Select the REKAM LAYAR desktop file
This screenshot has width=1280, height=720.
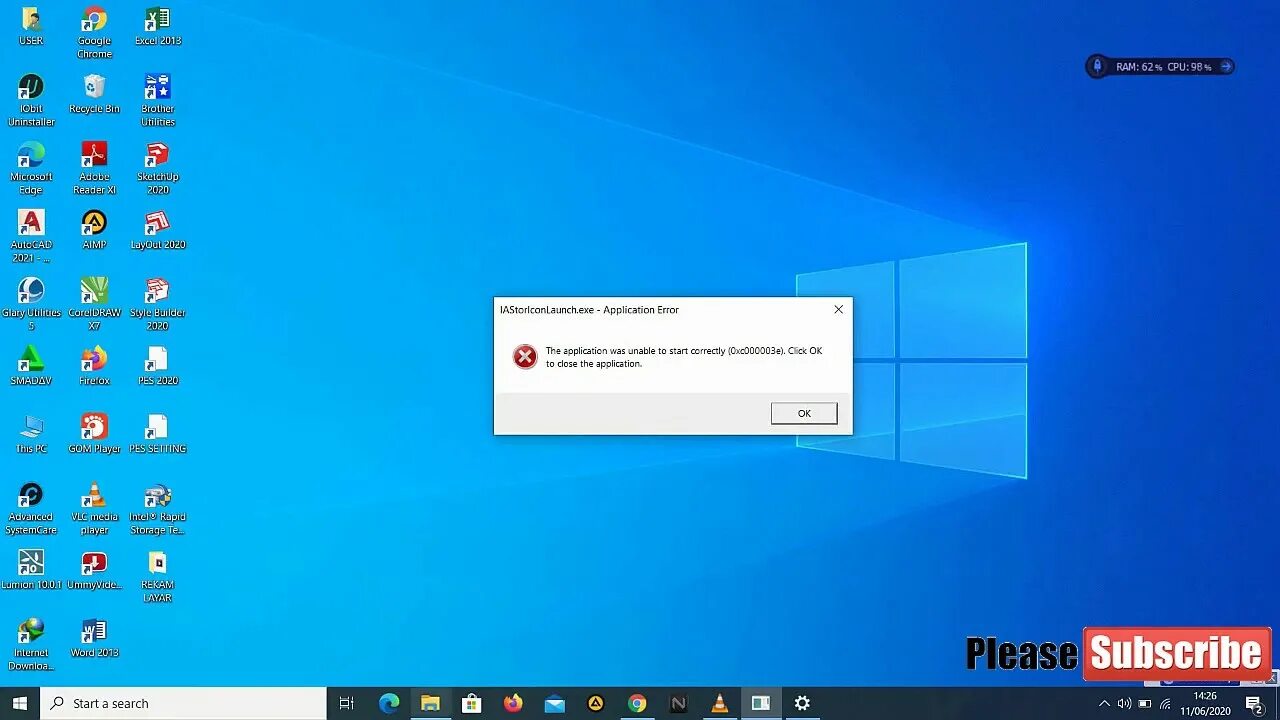158,577
